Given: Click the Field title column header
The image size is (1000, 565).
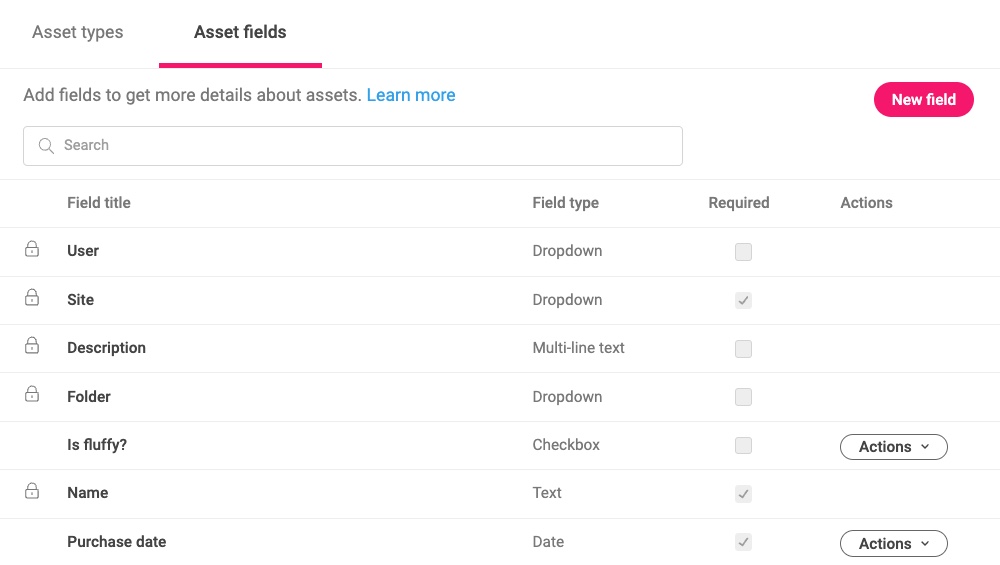Looking at the screenshot, I should pyautogui.click(x=99, y=203).
